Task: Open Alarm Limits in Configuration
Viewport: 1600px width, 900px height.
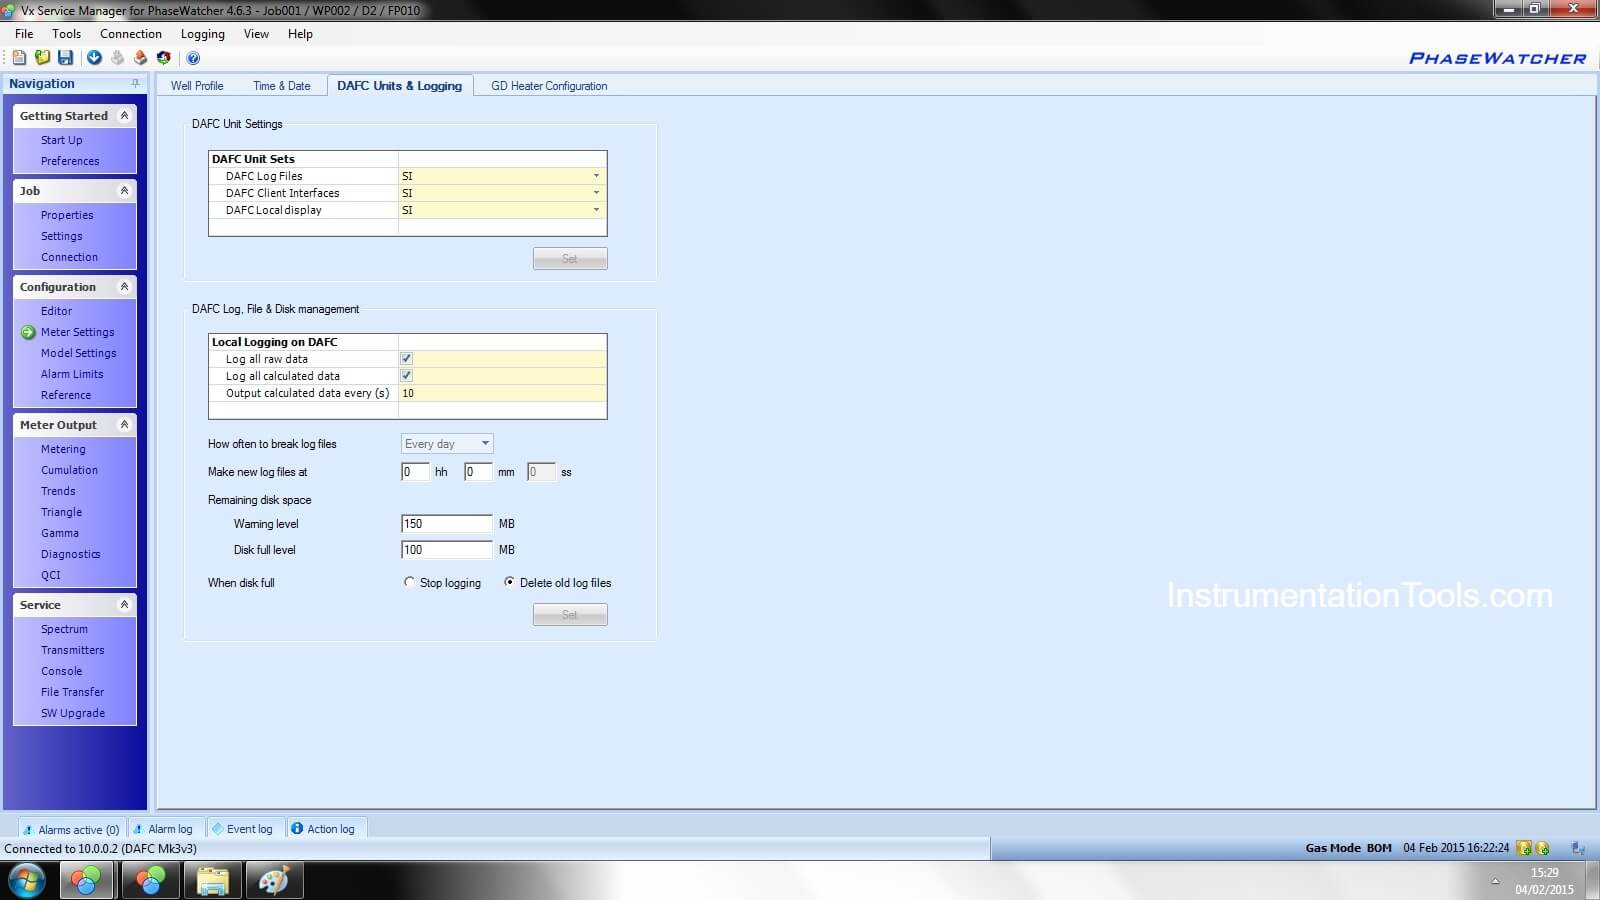Action: coord(72,374)
